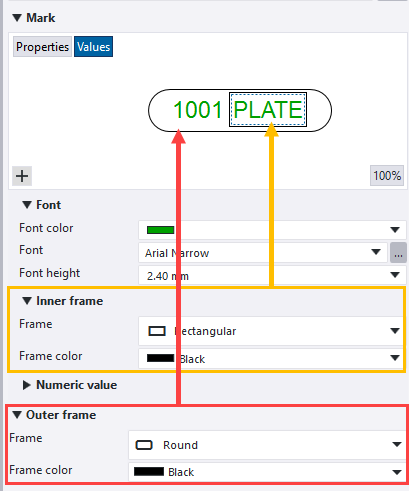Collapse the Font section
Viewport: 409px width, 491px height.
27,205
